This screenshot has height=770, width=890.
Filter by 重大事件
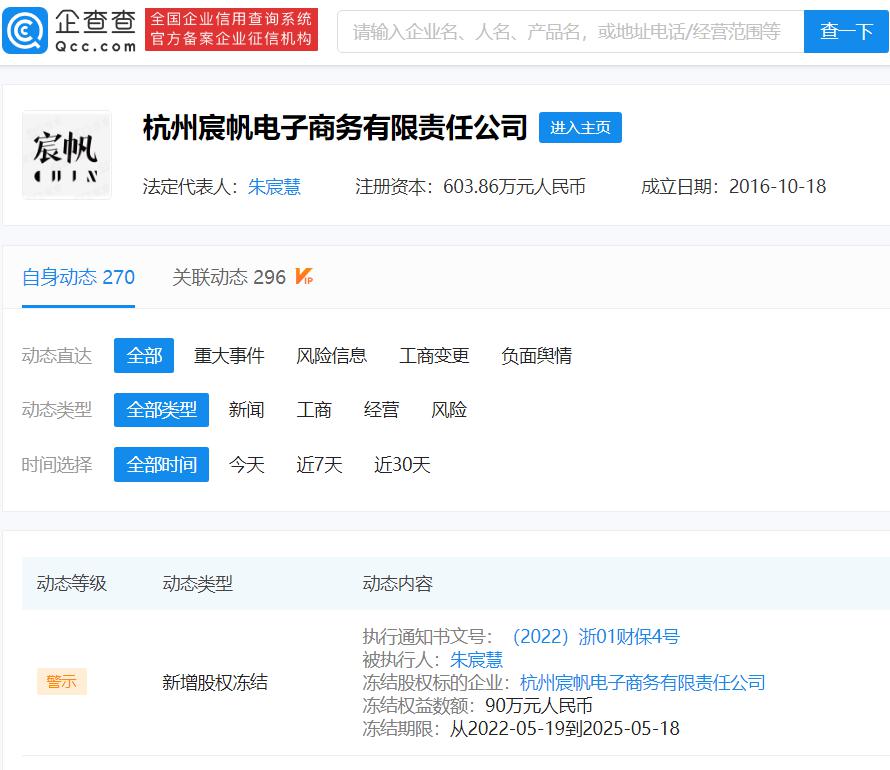[229, 356]
